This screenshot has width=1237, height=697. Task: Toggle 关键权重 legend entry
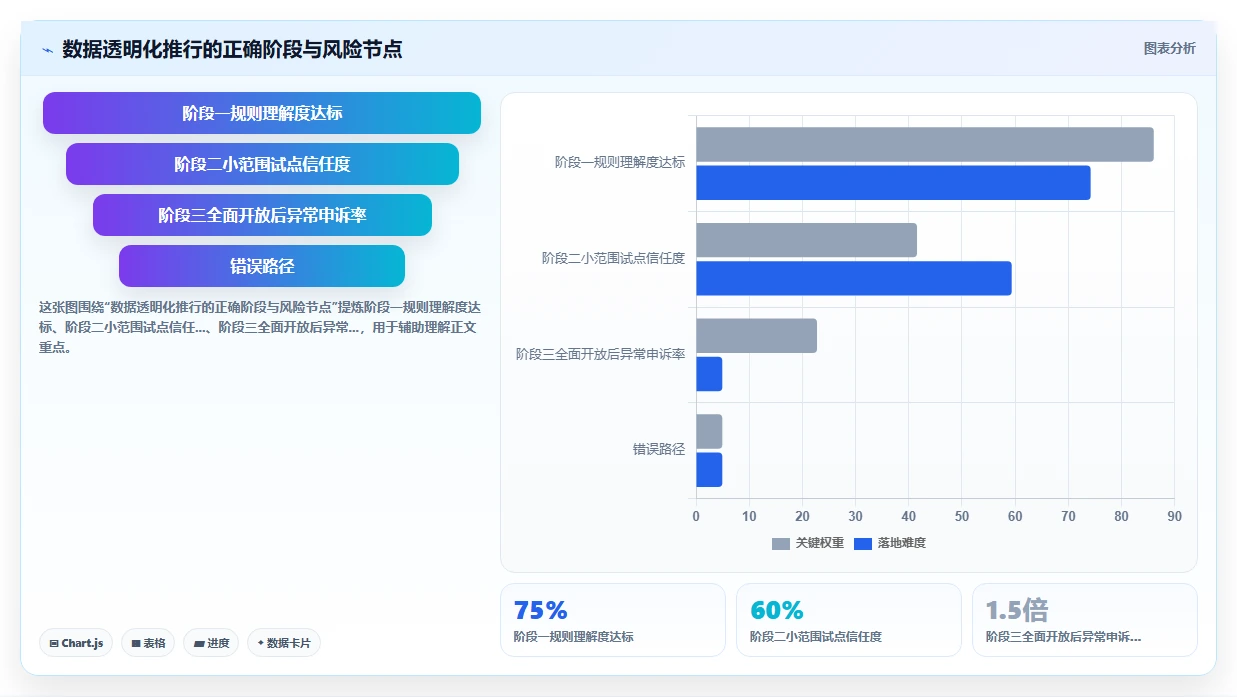808,543
